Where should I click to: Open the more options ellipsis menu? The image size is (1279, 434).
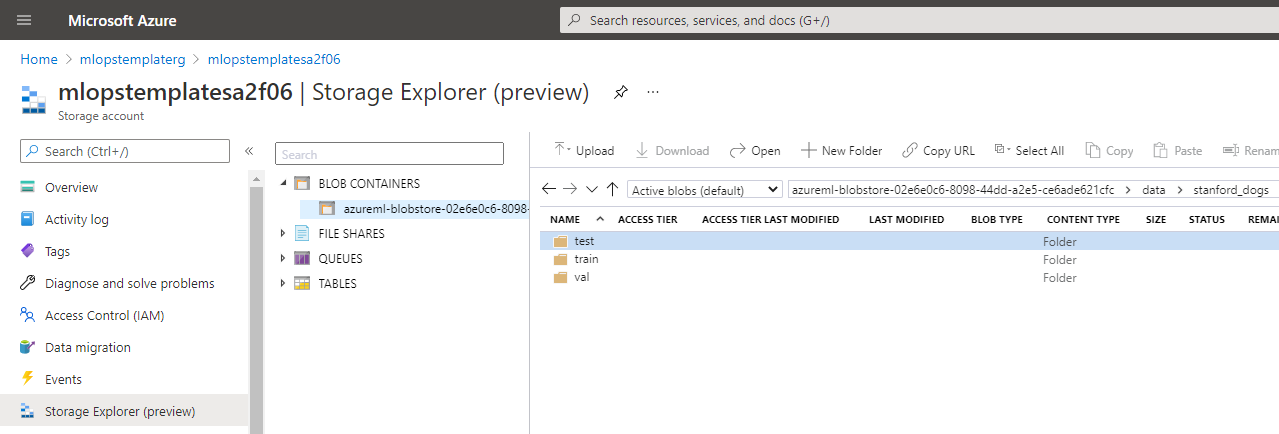point(653,92)
